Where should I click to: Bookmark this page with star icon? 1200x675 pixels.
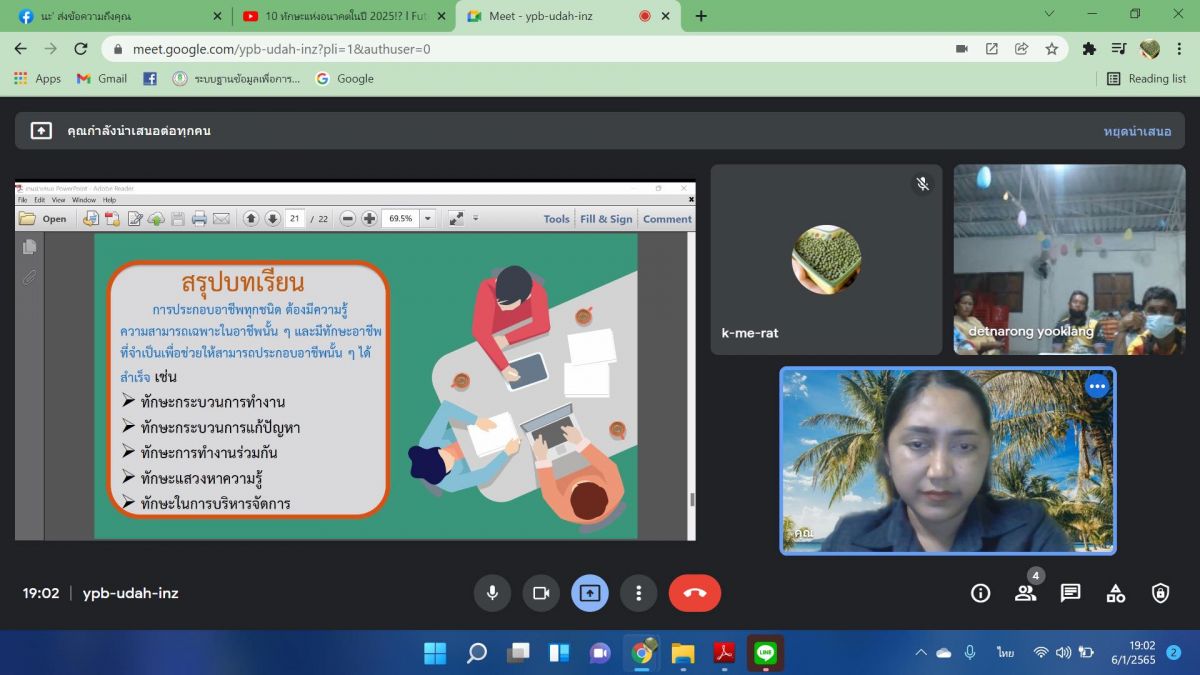[1052, 48]
